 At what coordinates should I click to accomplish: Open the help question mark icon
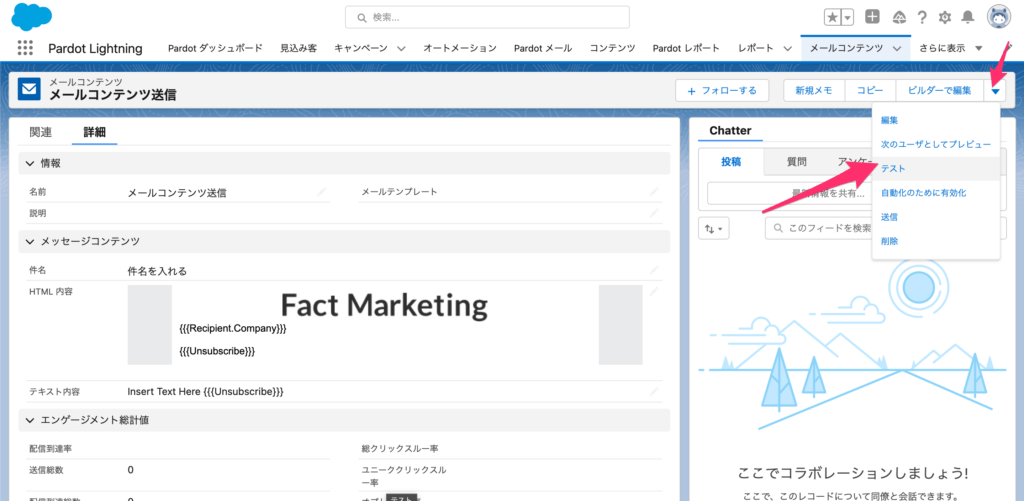pos(922,17)
